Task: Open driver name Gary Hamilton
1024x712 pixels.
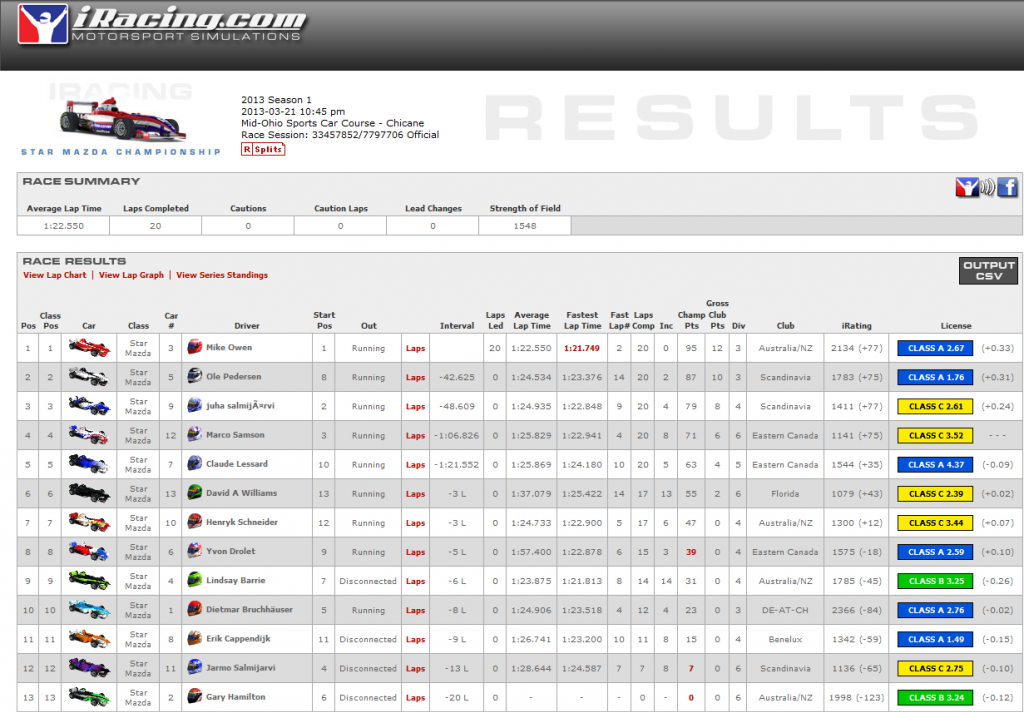Action: 235,697
